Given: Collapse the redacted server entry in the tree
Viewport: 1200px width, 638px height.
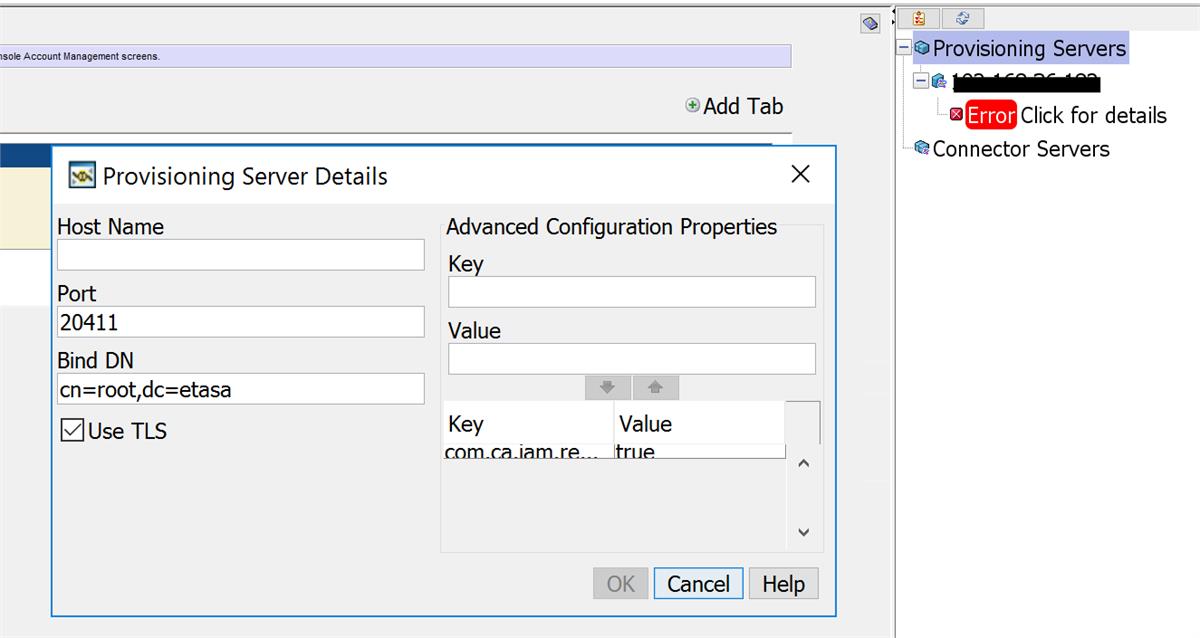Looking at the screenshot, I should point(920,82).
